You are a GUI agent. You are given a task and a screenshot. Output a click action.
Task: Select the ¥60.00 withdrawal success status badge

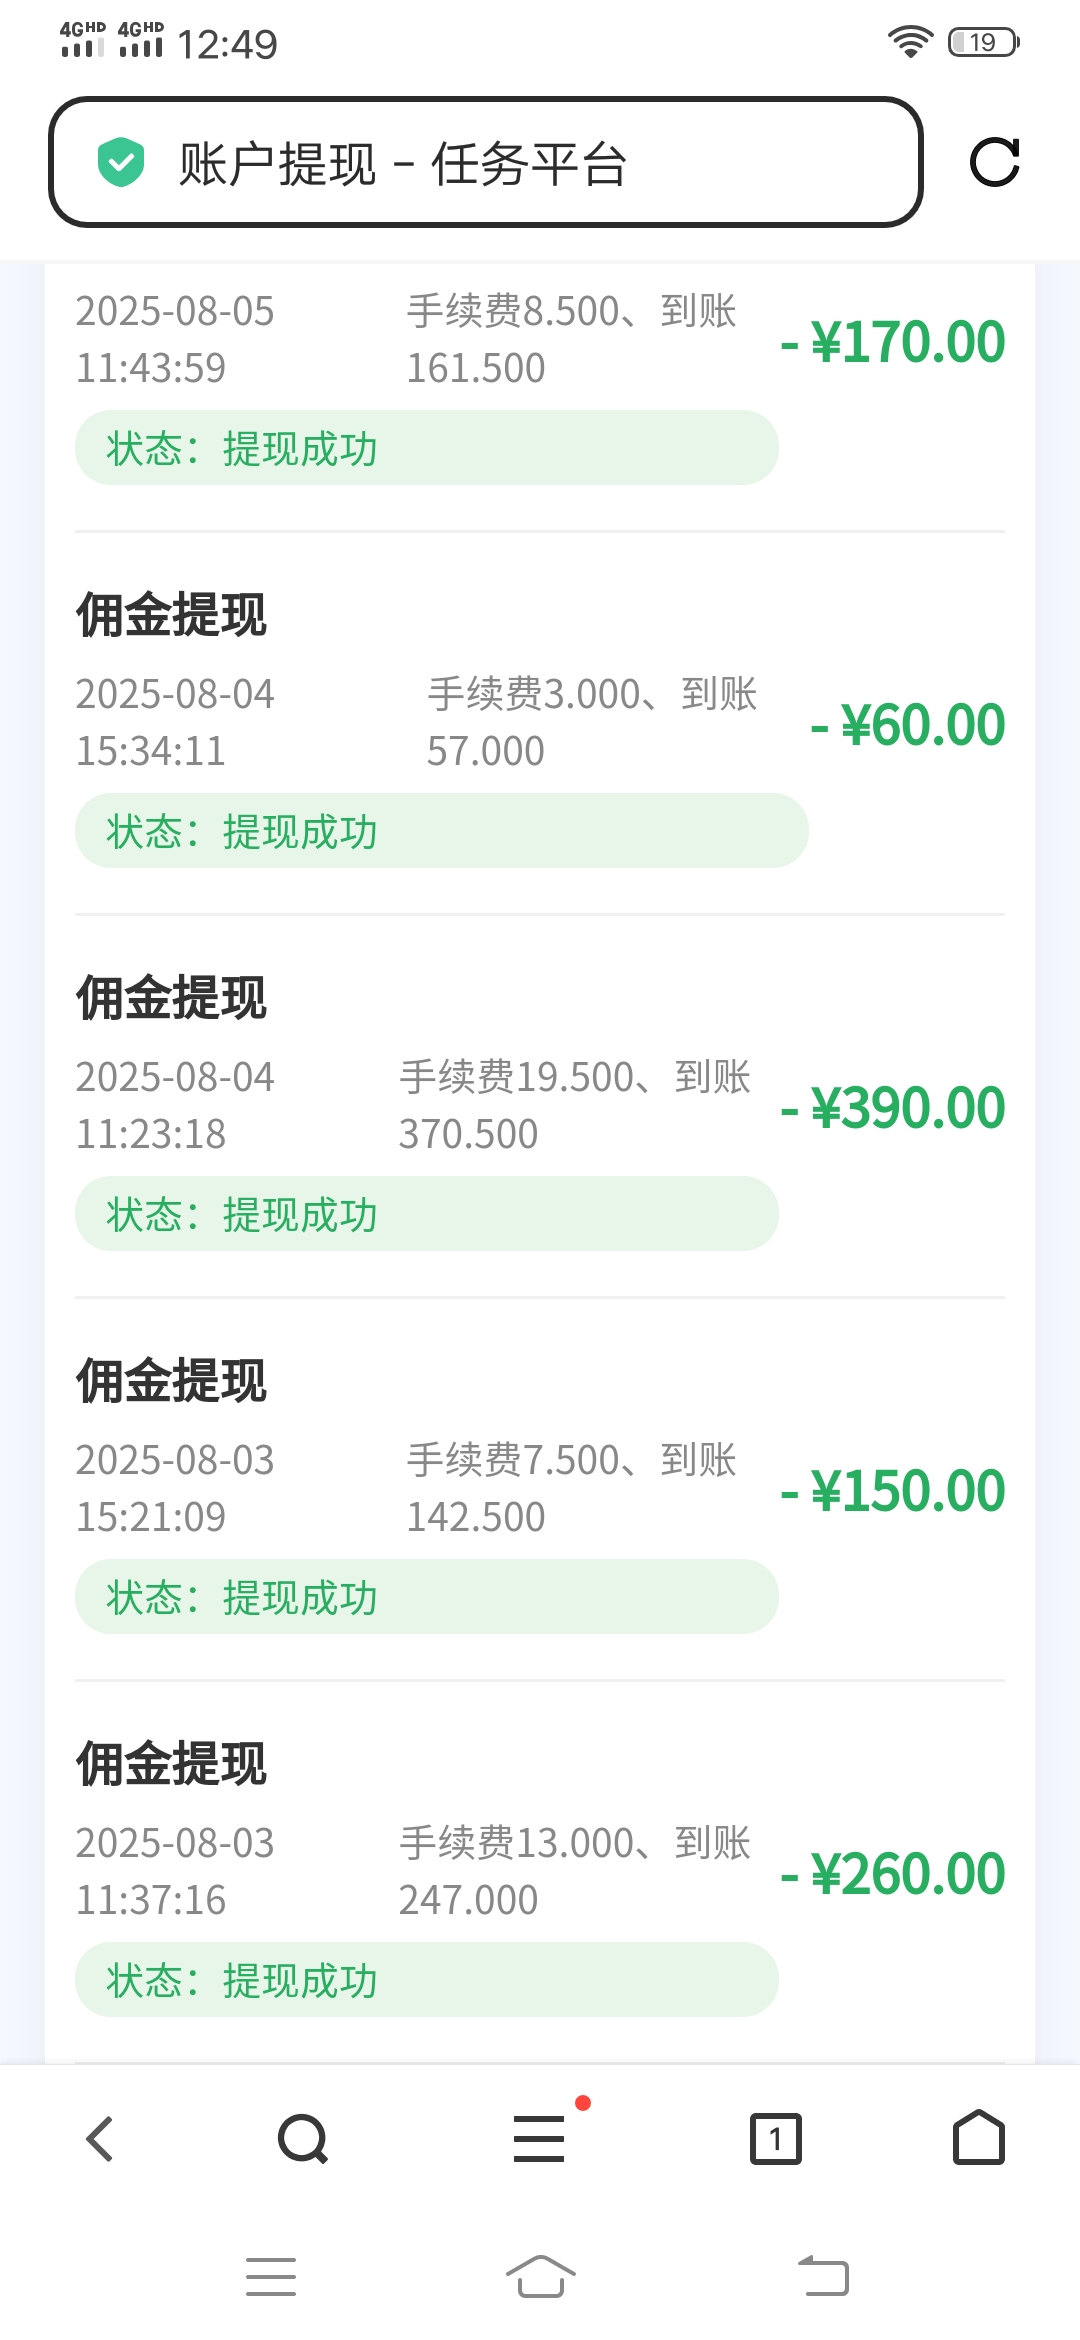click(x=441, y=831)
